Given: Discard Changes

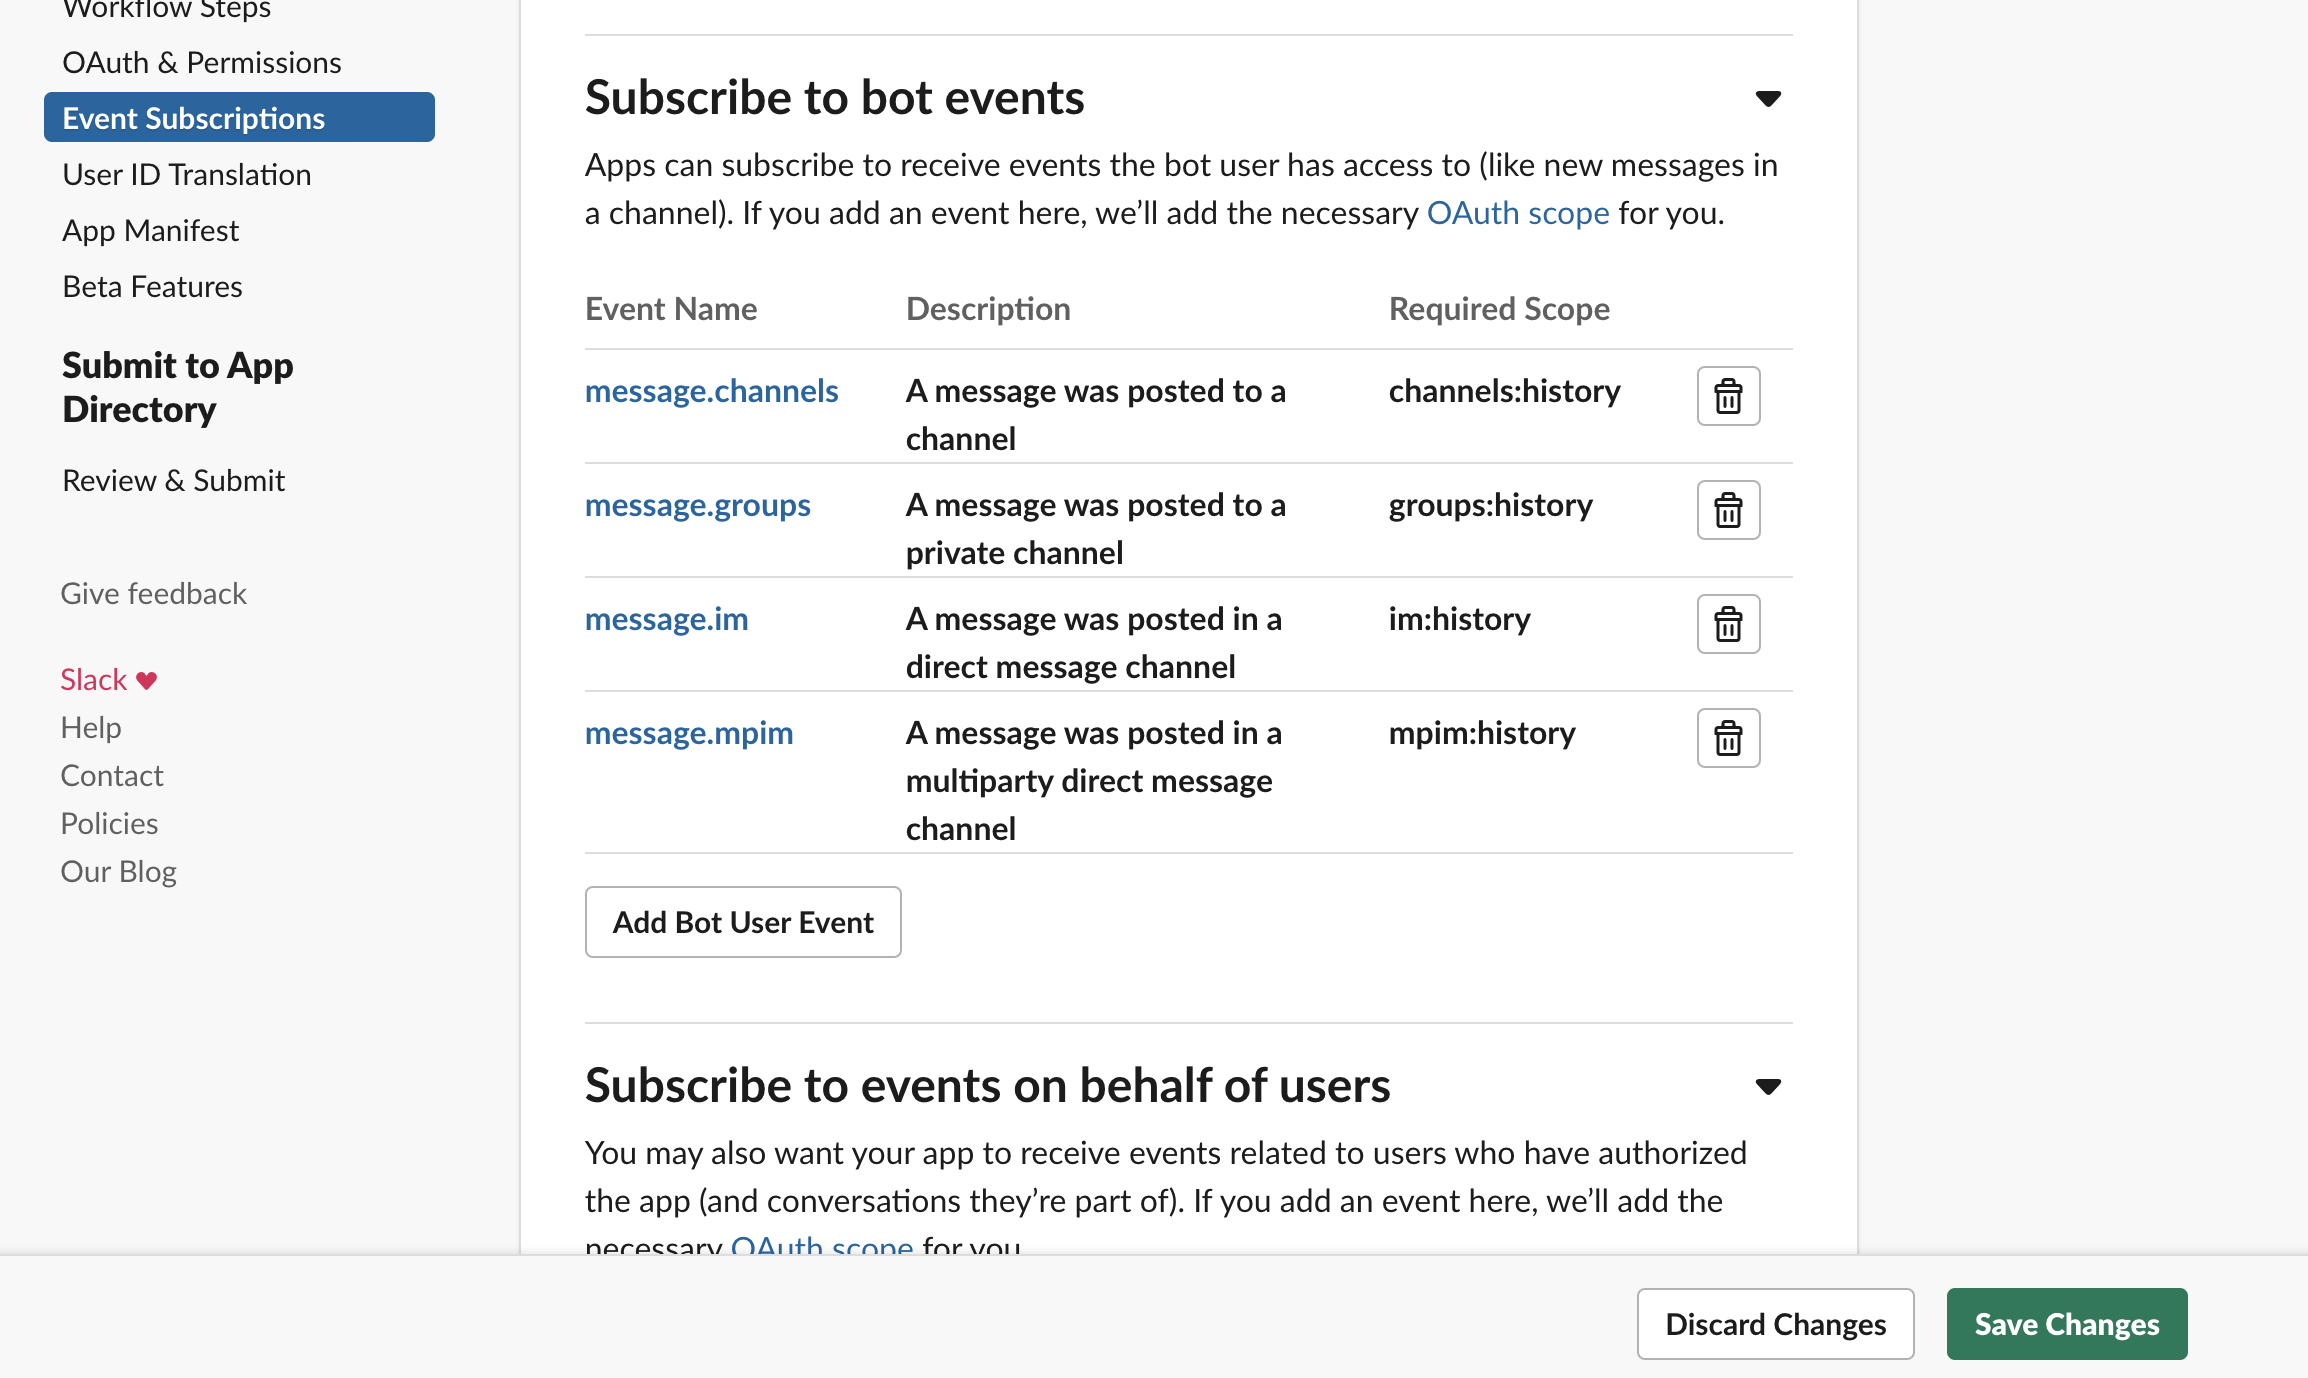Looking at the screenshot, I should click(1774, 1323).
